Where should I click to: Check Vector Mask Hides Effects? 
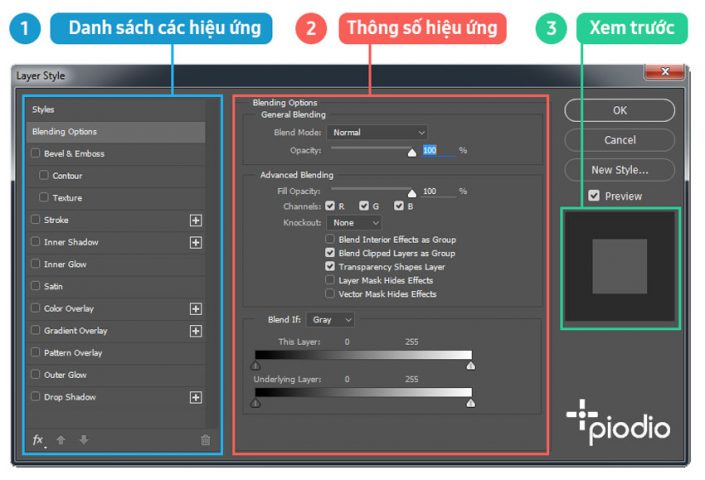(x=330, y=293)
